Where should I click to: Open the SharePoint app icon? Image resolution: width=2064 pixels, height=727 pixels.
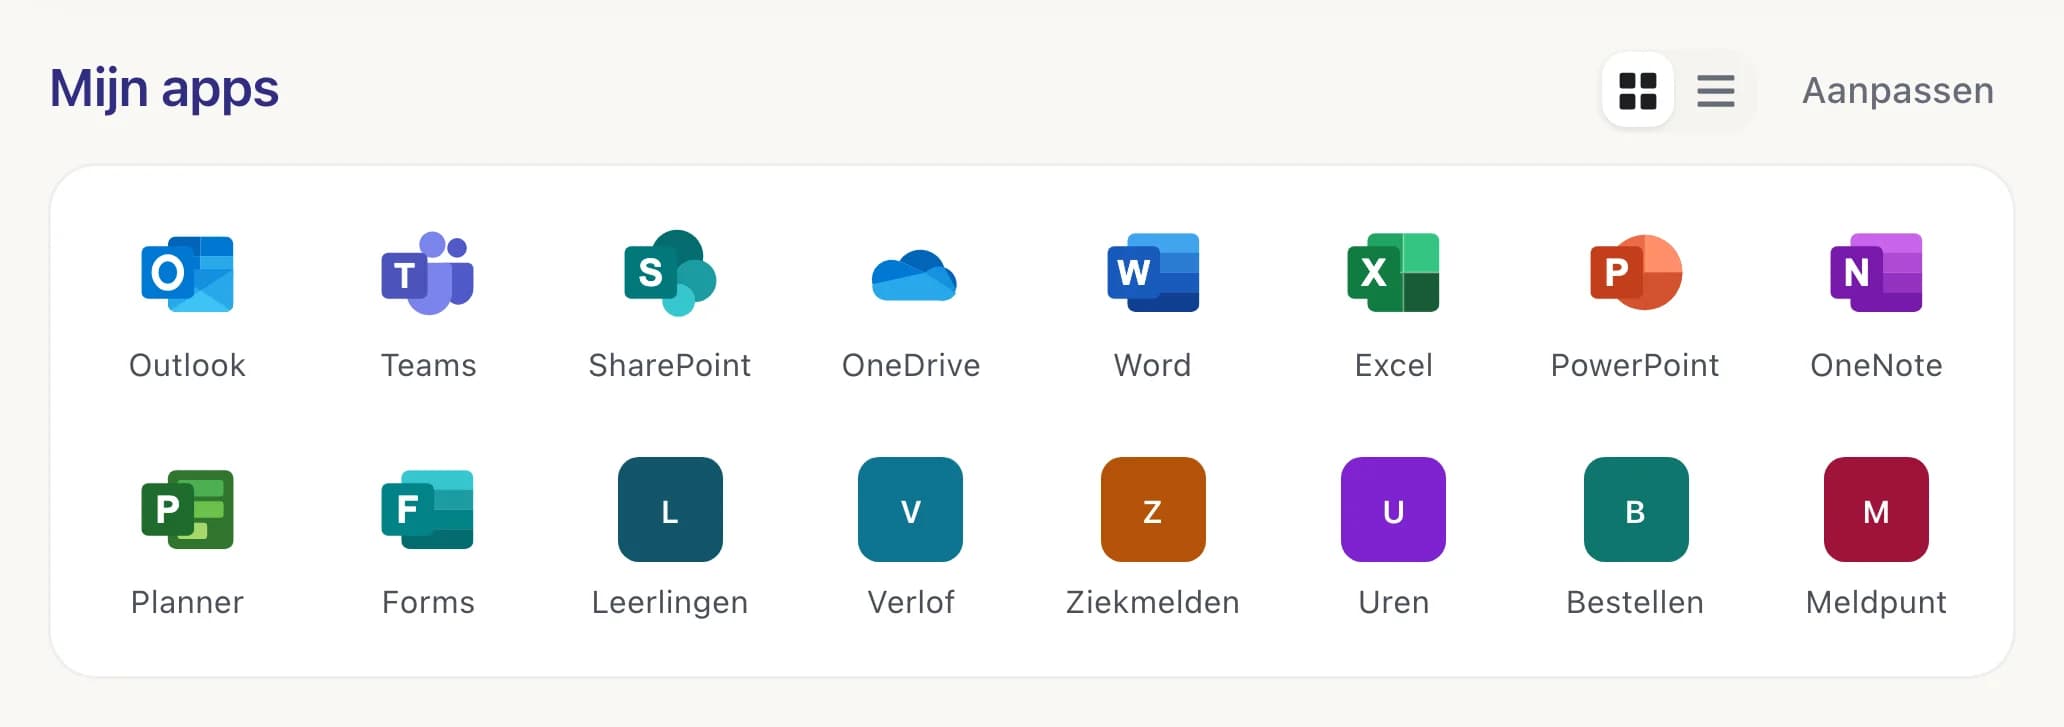coord(670,273)
